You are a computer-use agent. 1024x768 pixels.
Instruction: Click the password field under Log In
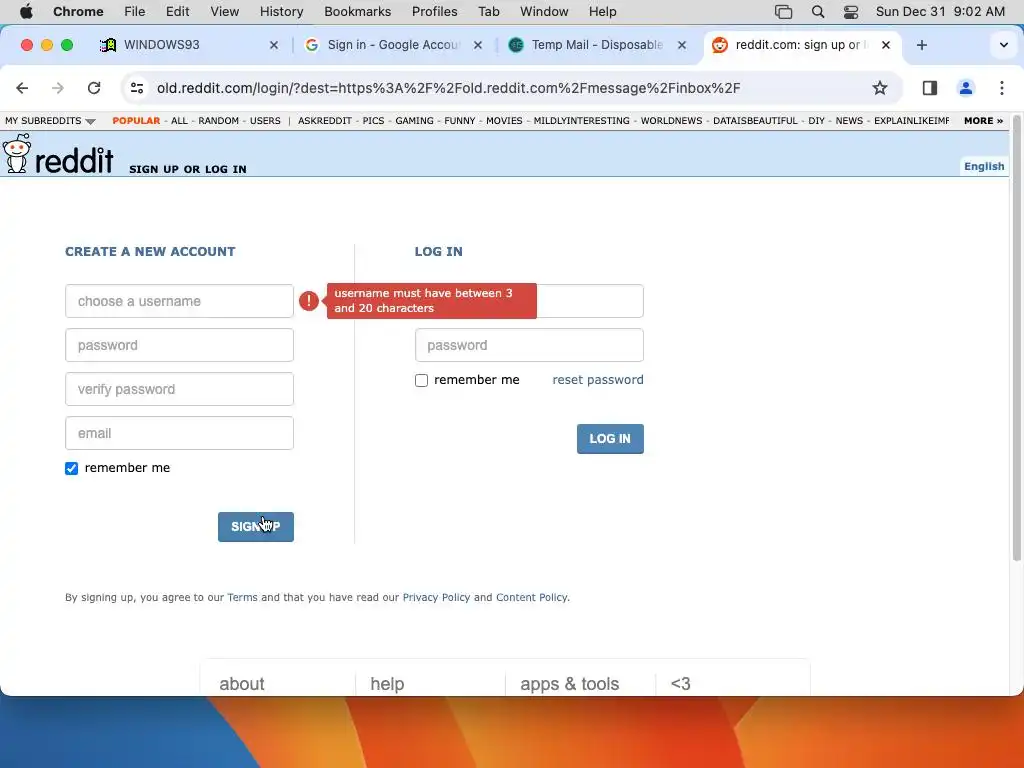coord(529,345)
